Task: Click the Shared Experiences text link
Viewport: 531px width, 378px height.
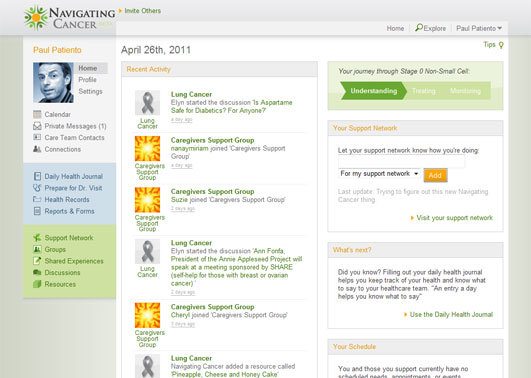Action: (74, 261)
